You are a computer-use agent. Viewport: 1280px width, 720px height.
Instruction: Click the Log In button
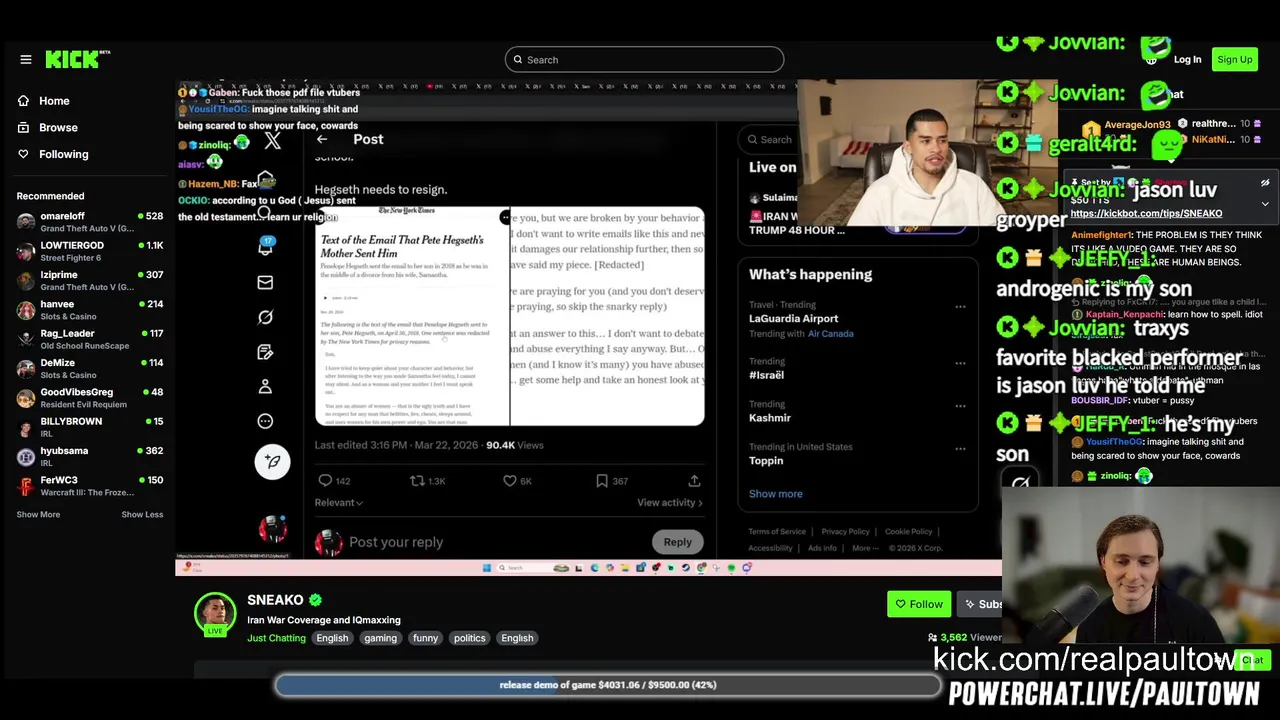pos(1187,60)
